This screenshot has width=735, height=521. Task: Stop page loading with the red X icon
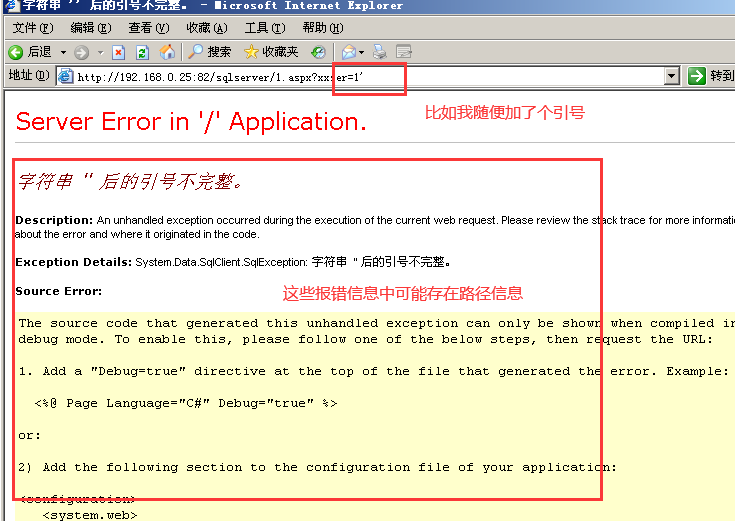point(119,52)
